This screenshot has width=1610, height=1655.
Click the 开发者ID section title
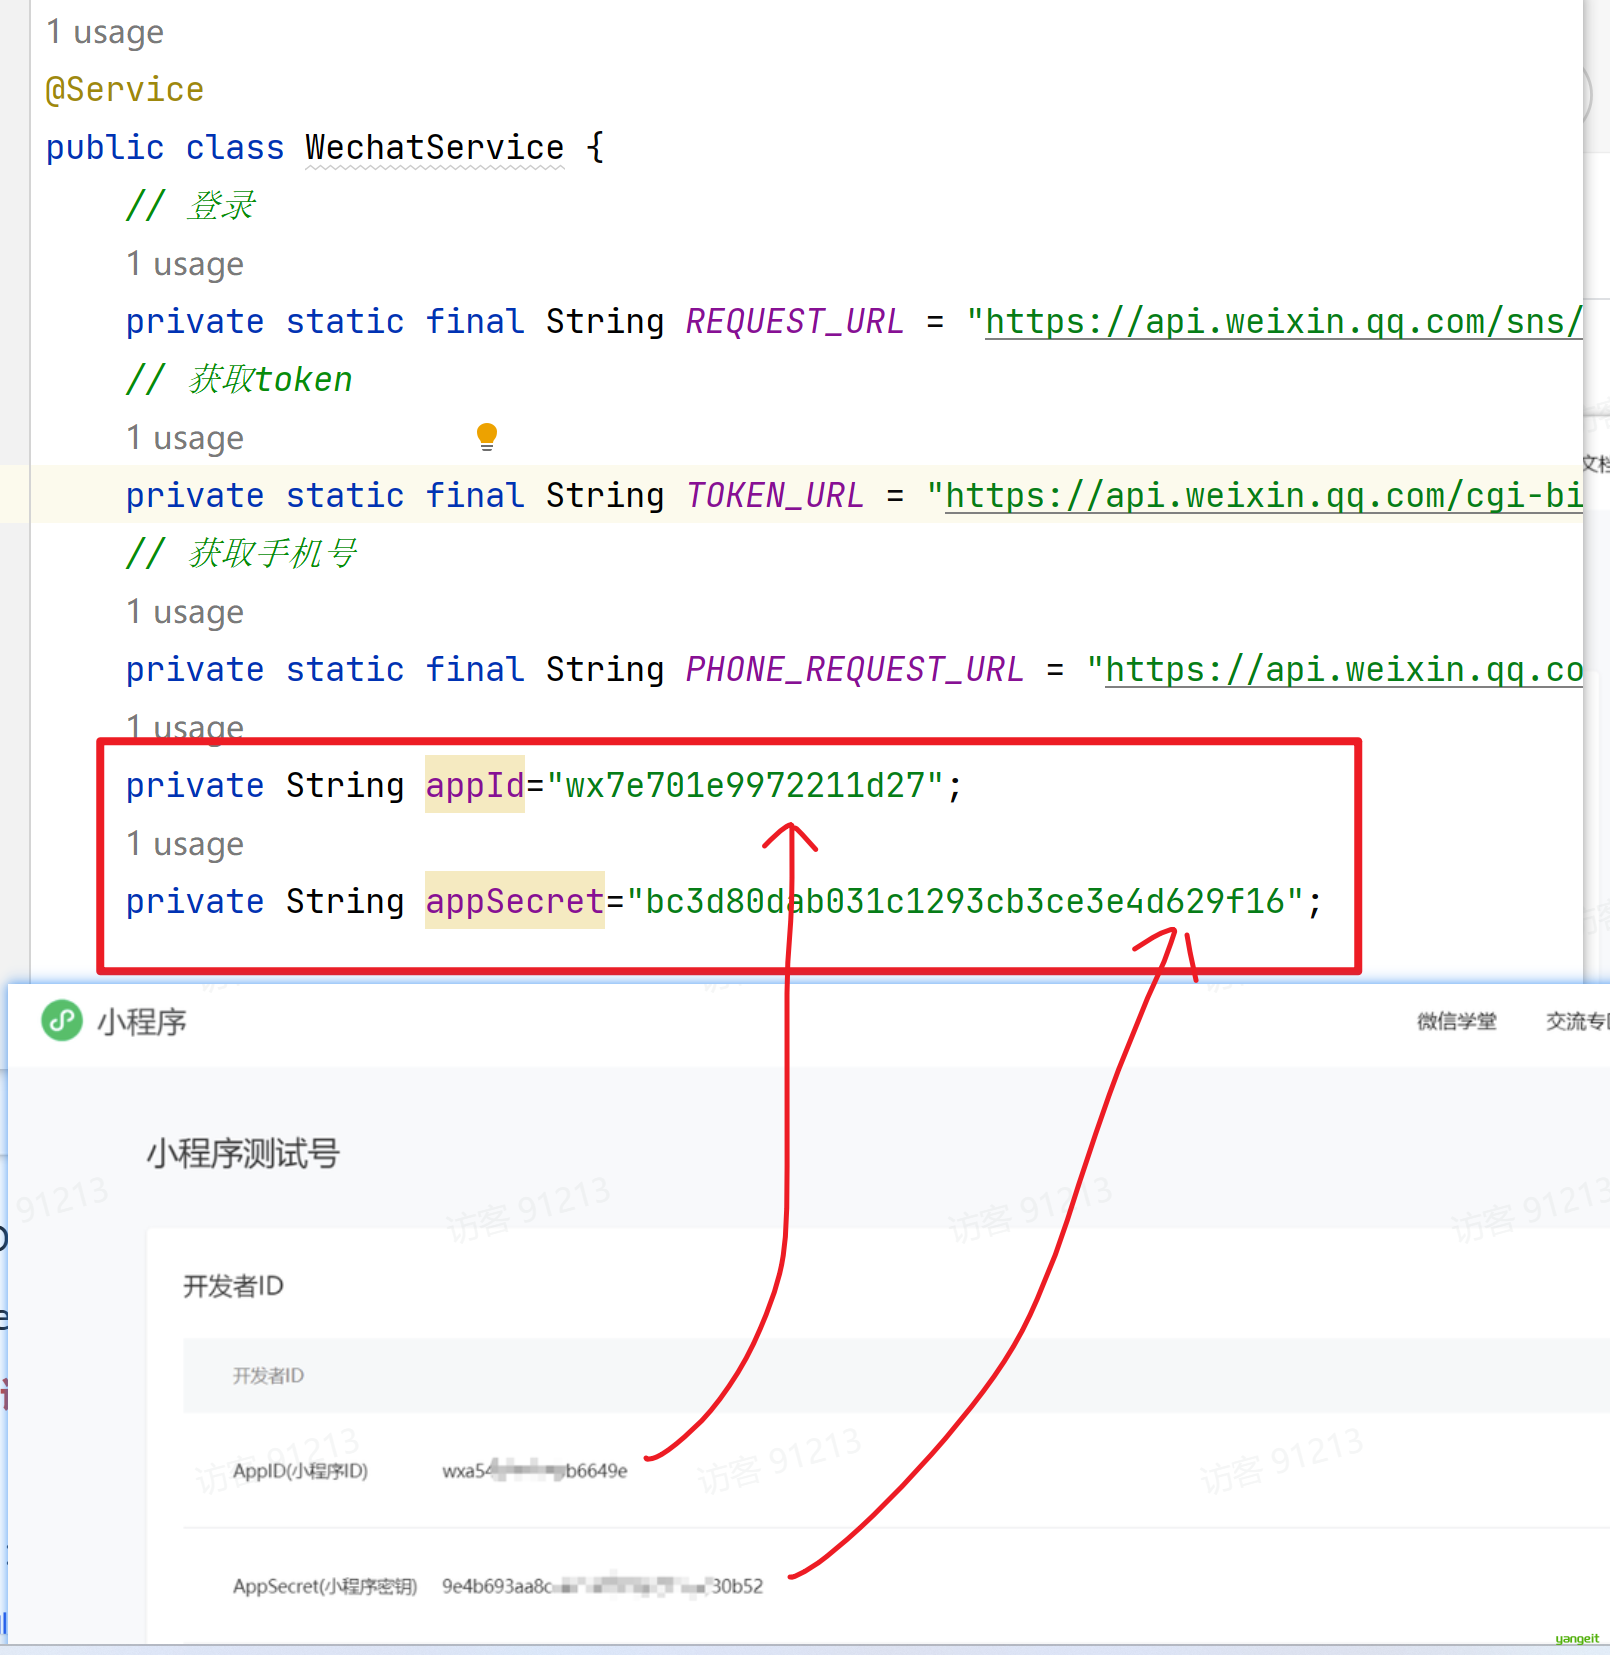click(233, 1286)
